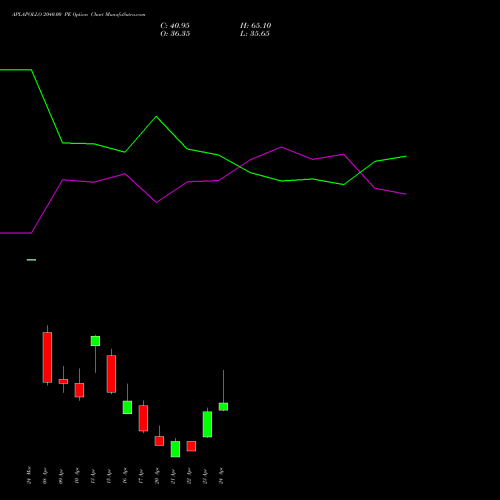The height and width of the screenshot is (500, 500).
Task: Click the red candle above the 22 Apr label
Action: pyautogui.click(x=191, y=446)
